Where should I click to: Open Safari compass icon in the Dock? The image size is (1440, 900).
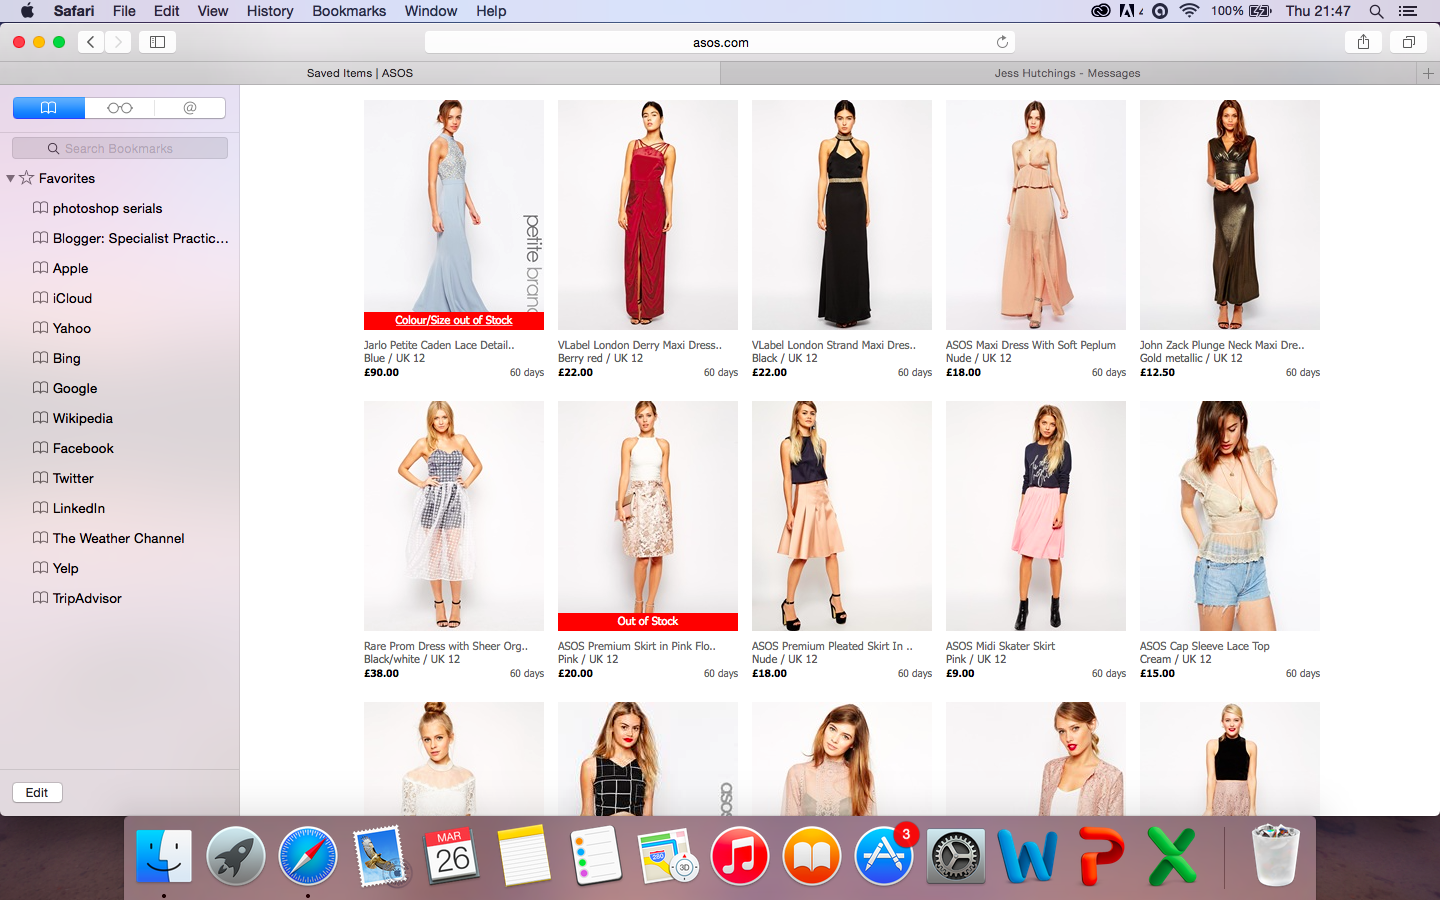point(308,856)
